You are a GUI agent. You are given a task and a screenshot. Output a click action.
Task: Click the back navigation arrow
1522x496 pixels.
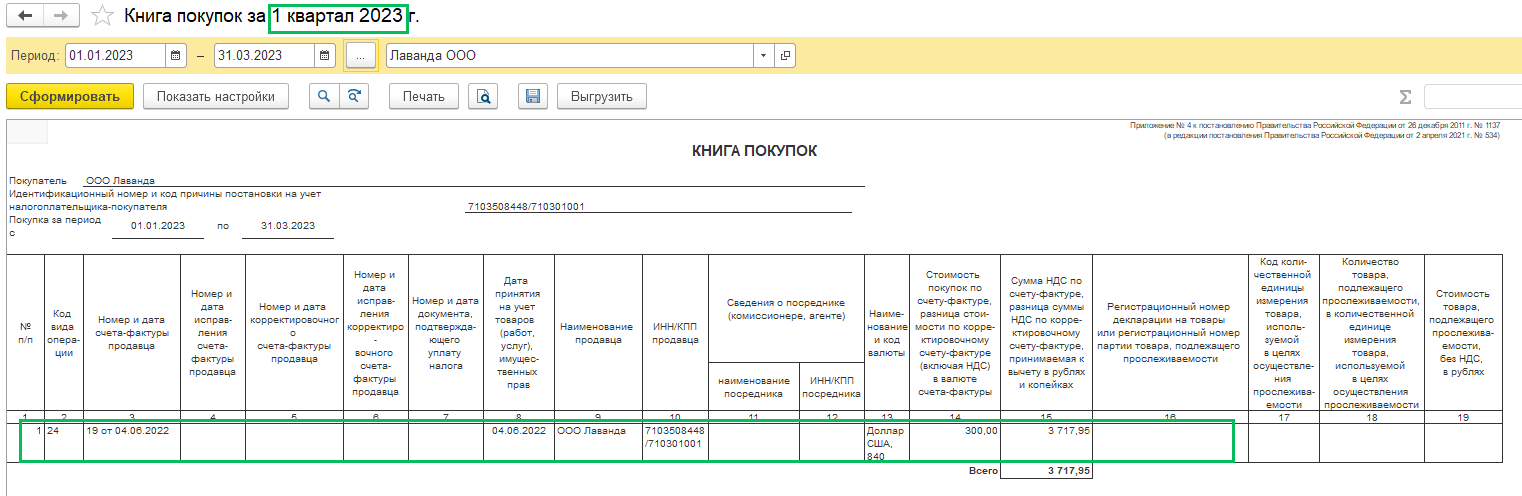click(25, 16)
